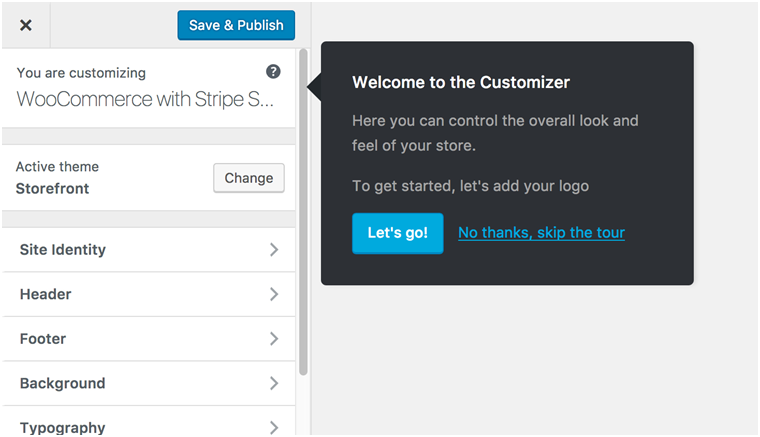Expand Header via its chevron arrow

[x=274, y=294]
